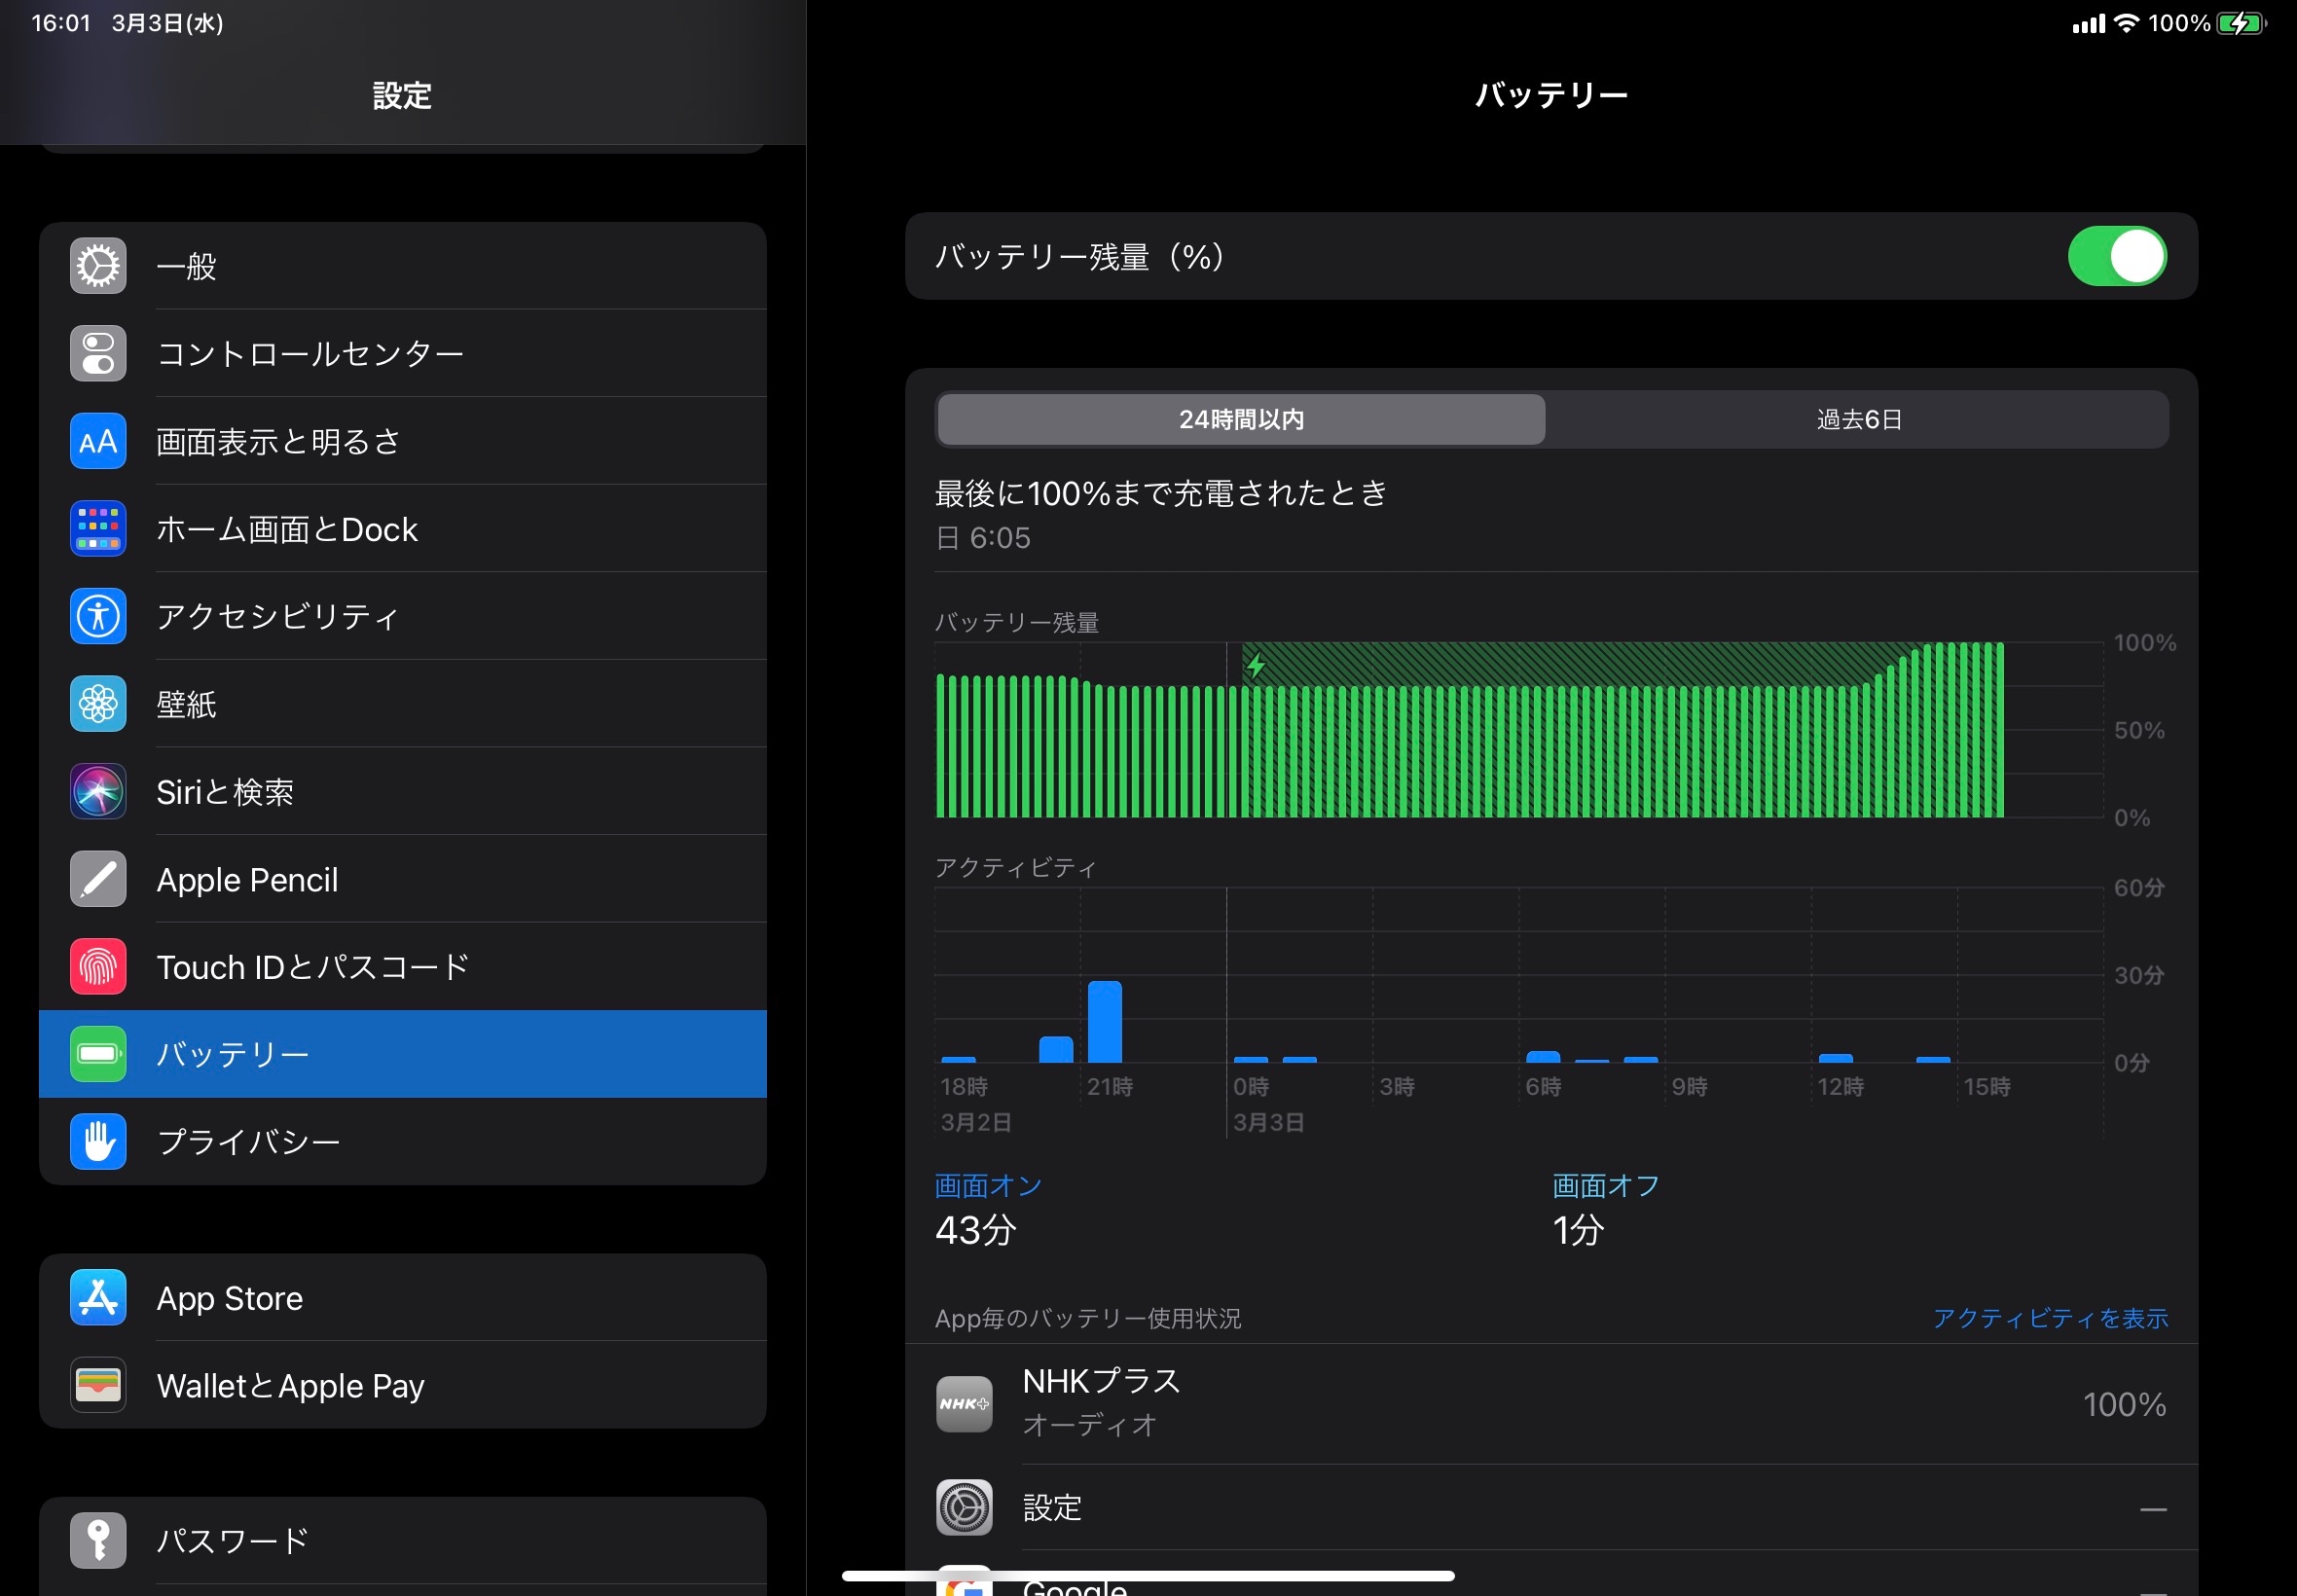Image resolution: width=2297 pixels, height=1596 pixels.
Task: Open 画面表示と明るさ via the AA icon
Action: click(x=98, y=441)
